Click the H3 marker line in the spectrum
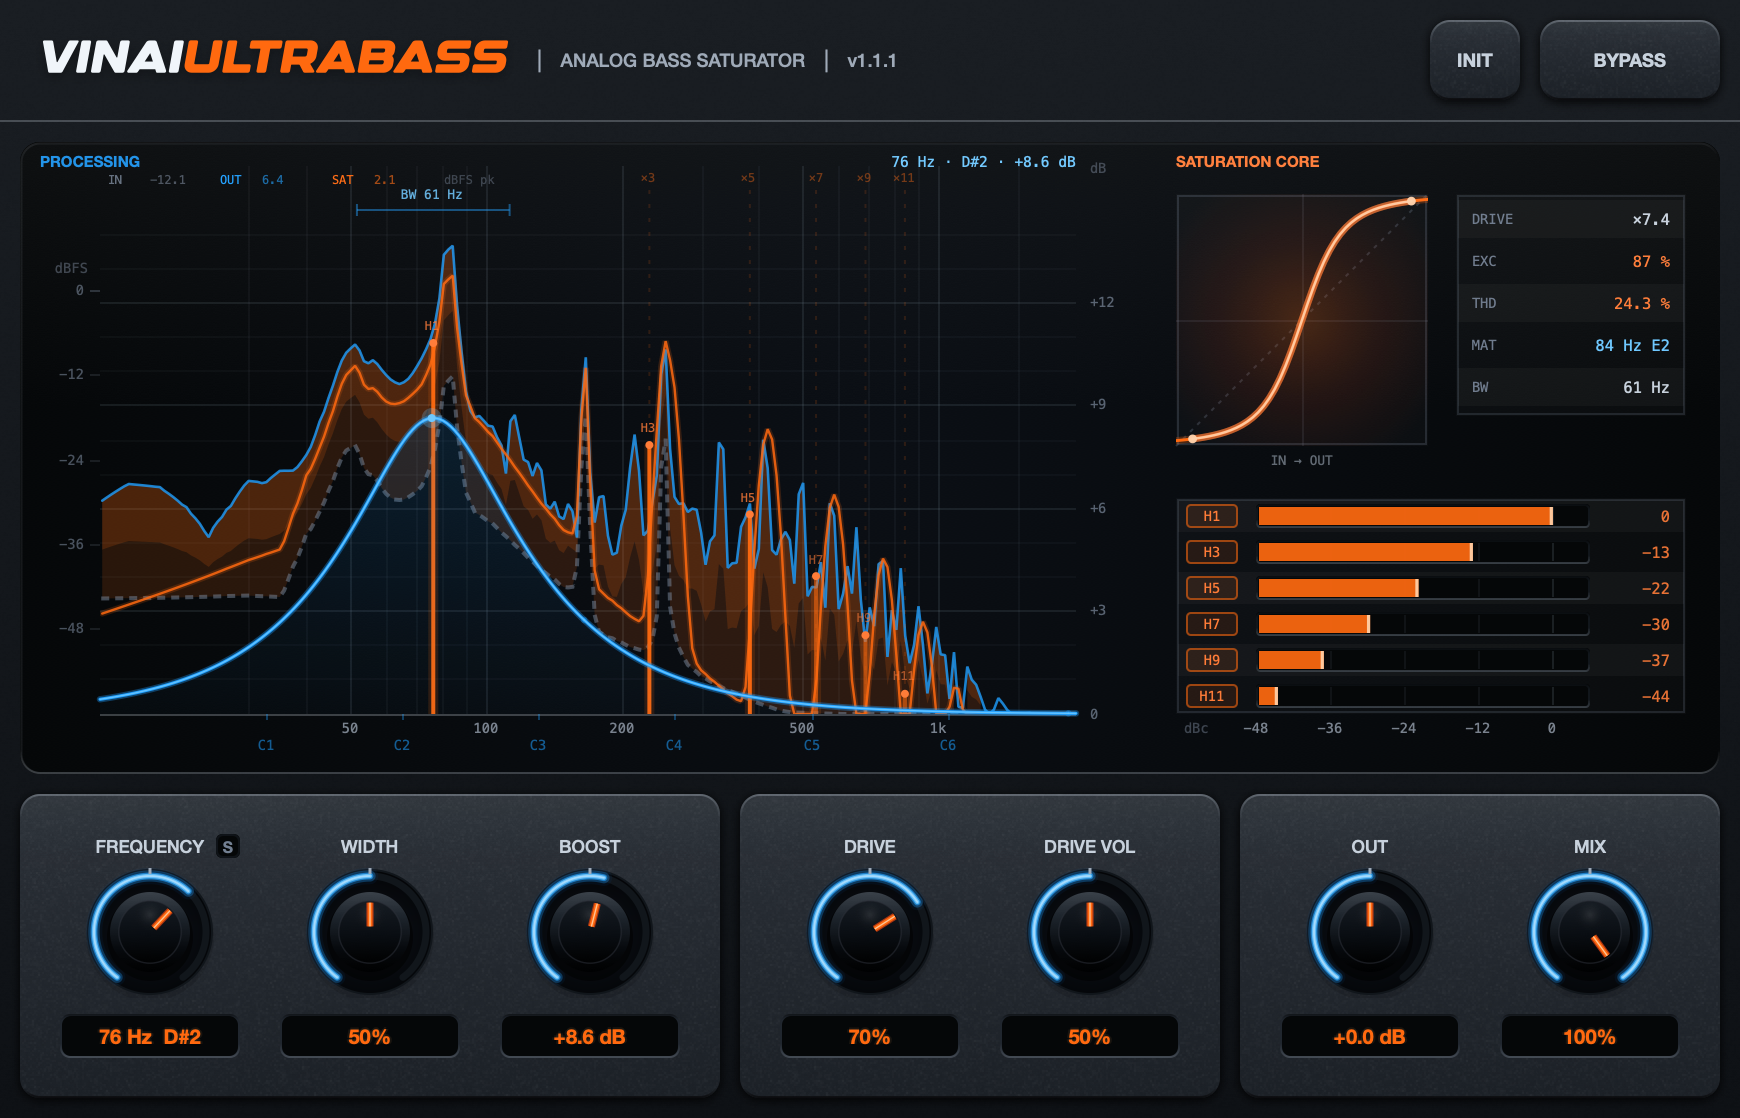 click(649, 578)
